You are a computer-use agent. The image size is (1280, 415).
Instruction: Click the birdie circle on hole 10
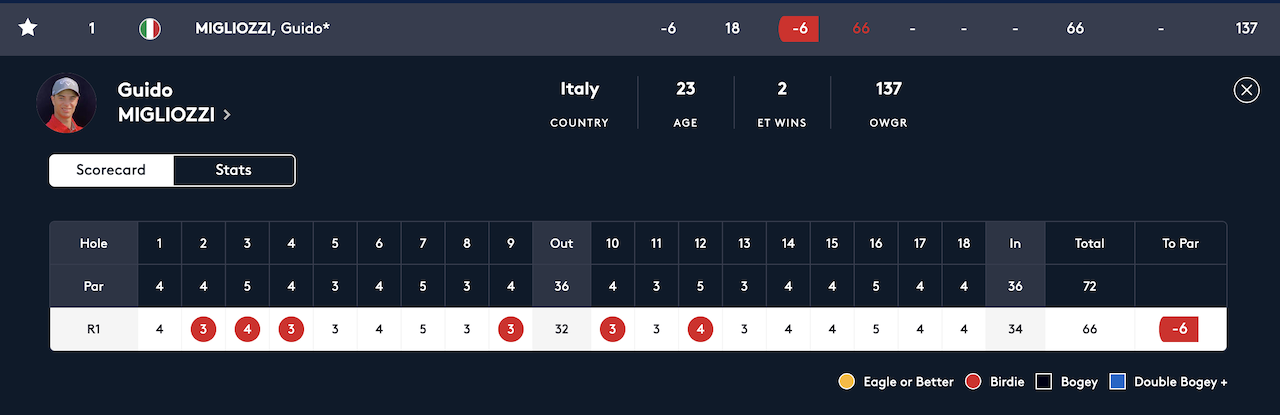[613, 329]
